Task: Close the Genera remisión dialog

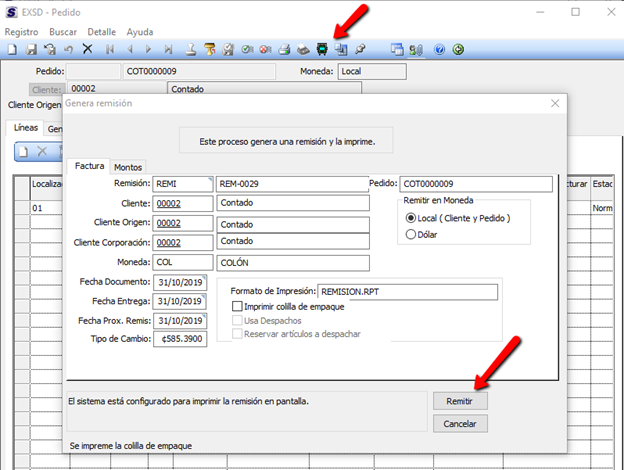Action: coord(555,103)
